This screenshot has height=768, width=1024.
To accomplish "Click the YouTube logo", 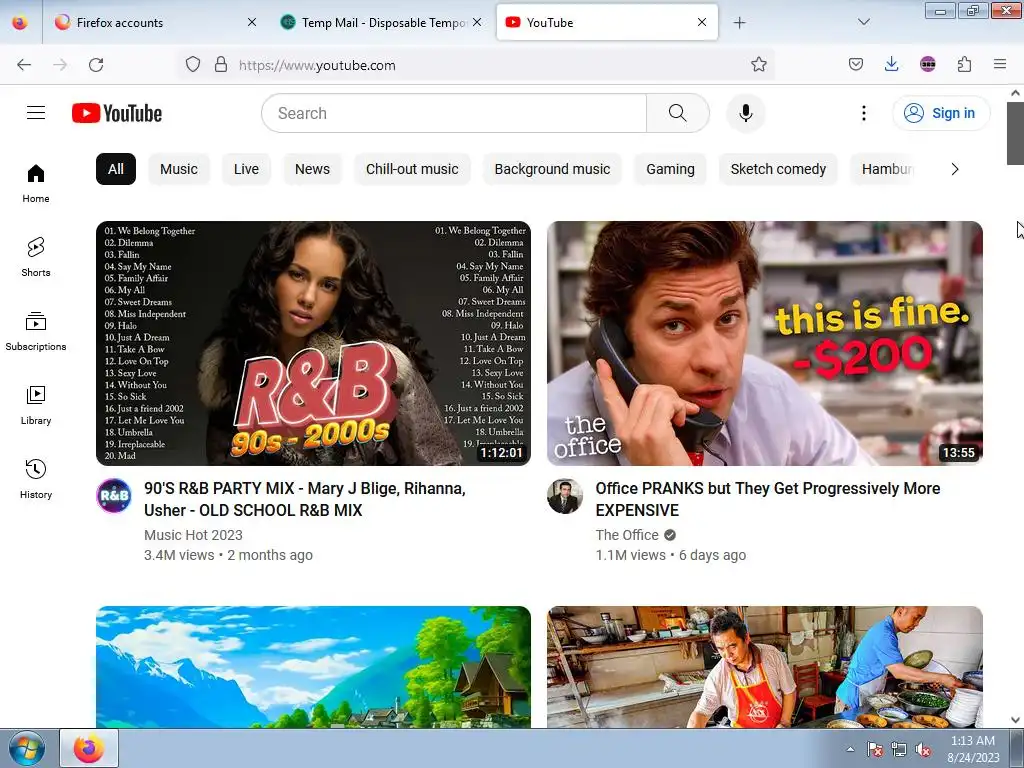I will pos(117,113).
